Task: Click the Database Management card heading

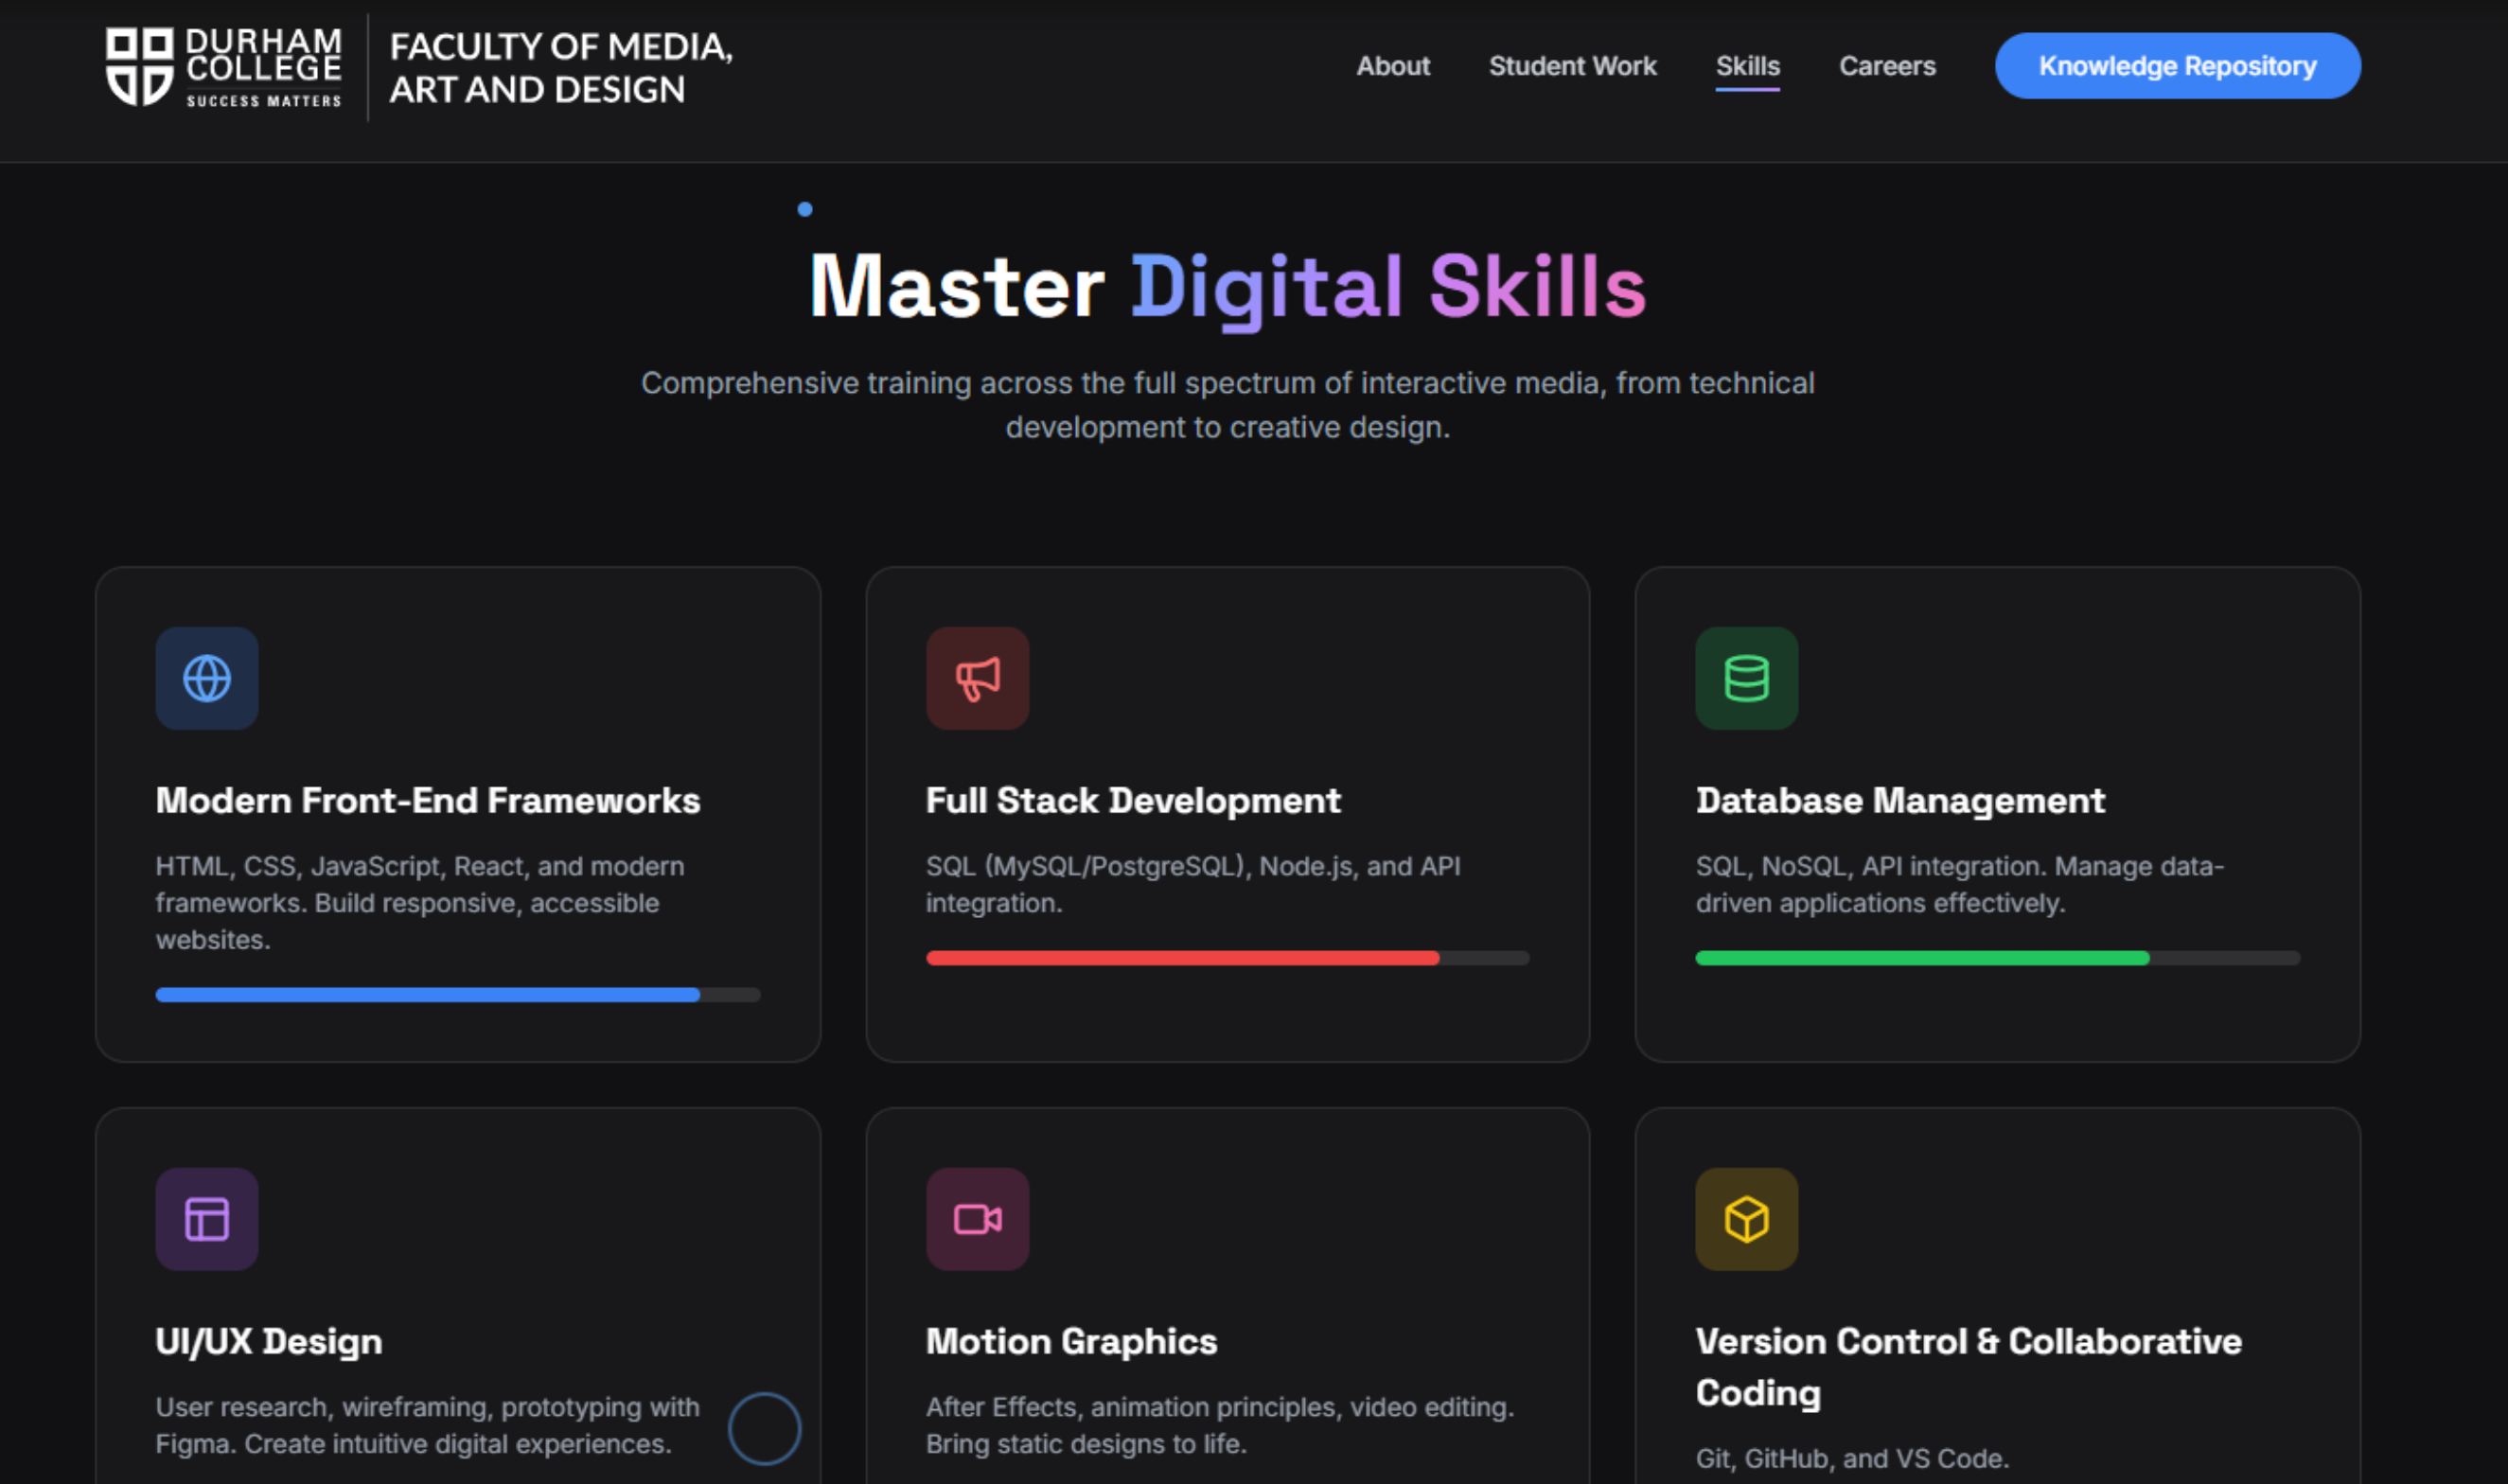Action: (x=1900, y=801)
